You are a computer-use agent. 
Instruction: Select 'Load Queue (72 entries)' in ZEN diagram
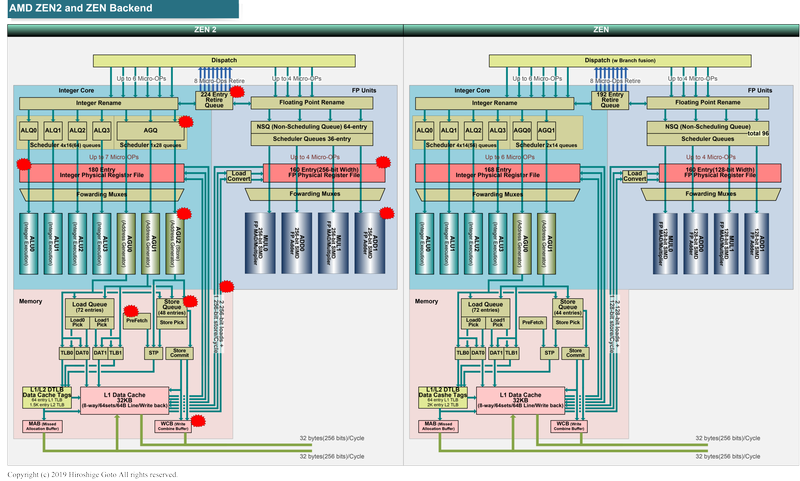click(x=486, y=308)
